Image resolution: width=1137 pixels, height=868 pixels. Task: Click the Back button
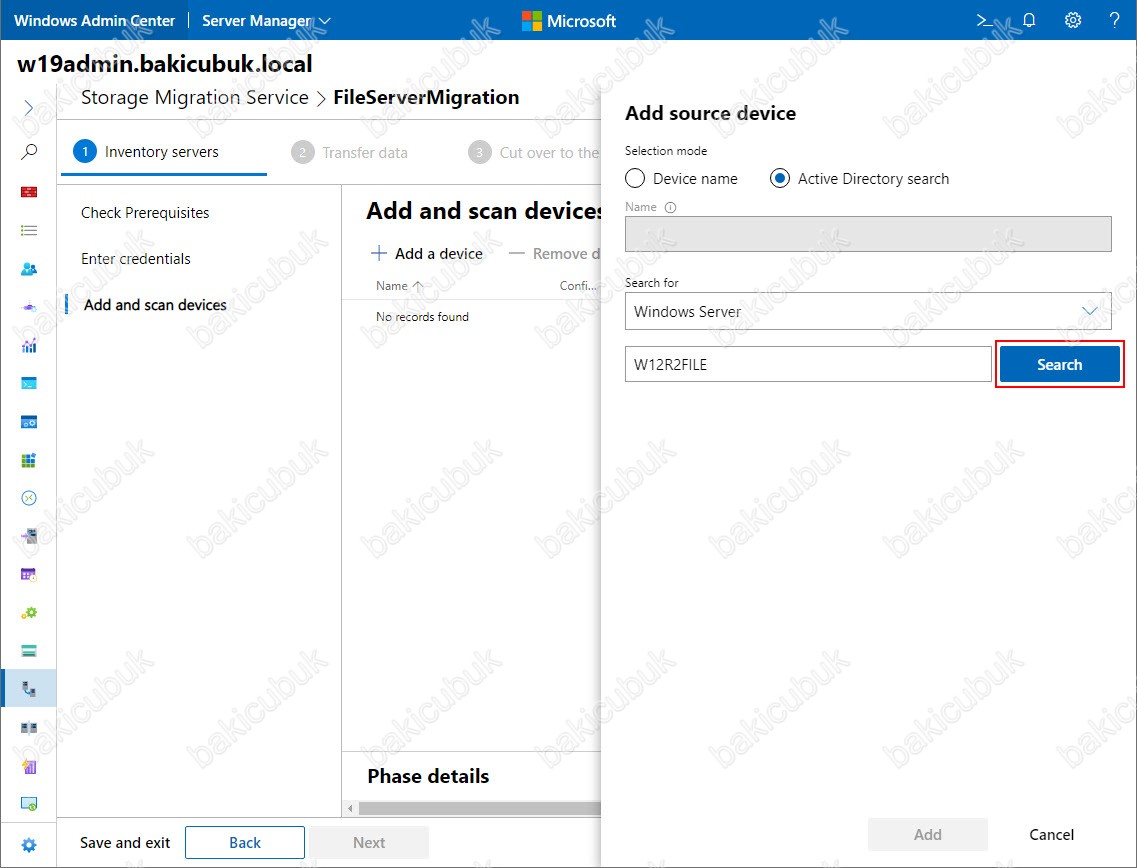click(245, 843)
